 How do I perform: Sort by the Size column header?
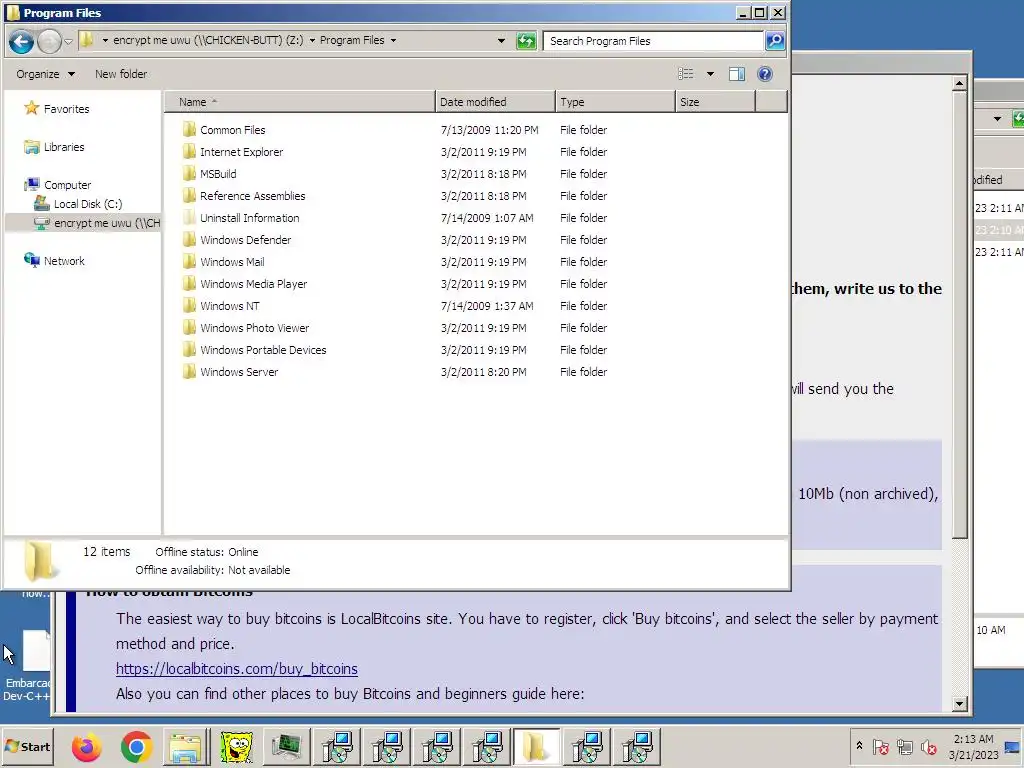(x=715, y=102)
